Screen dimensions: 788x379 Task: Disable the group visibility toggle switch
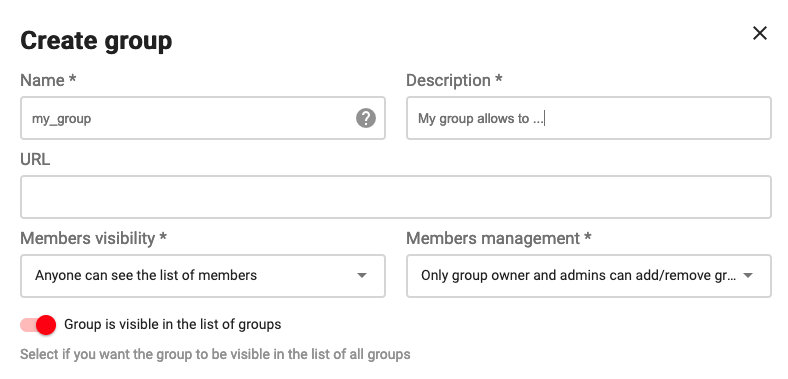38,325
